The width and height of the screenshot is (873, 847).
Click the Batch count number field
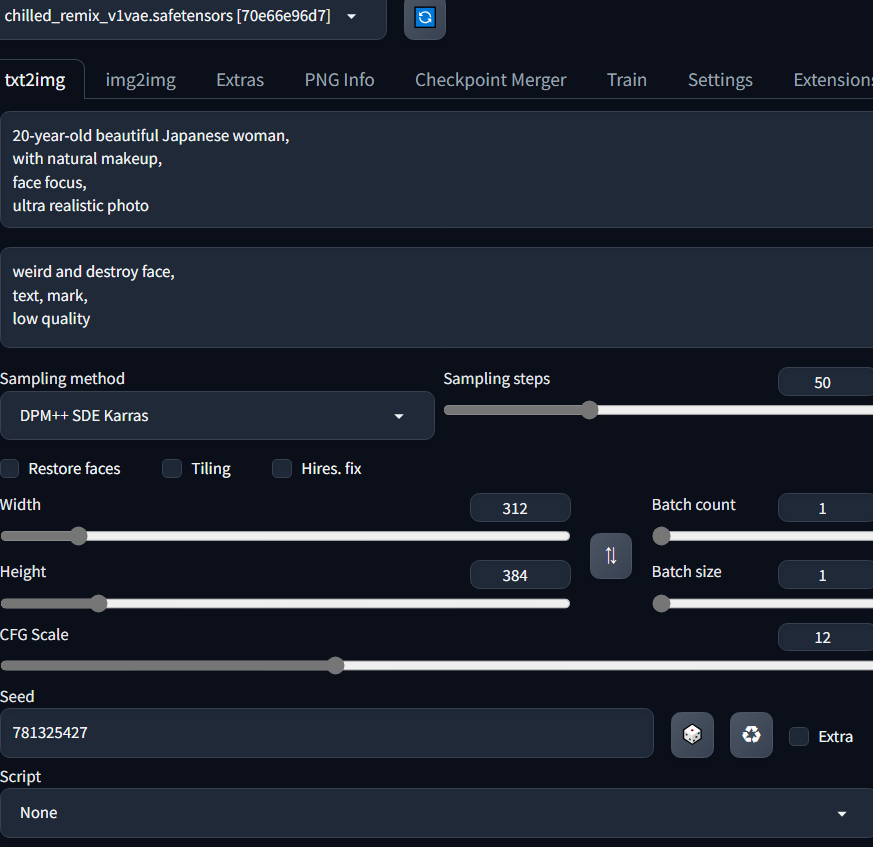click(x=825, y=508)
